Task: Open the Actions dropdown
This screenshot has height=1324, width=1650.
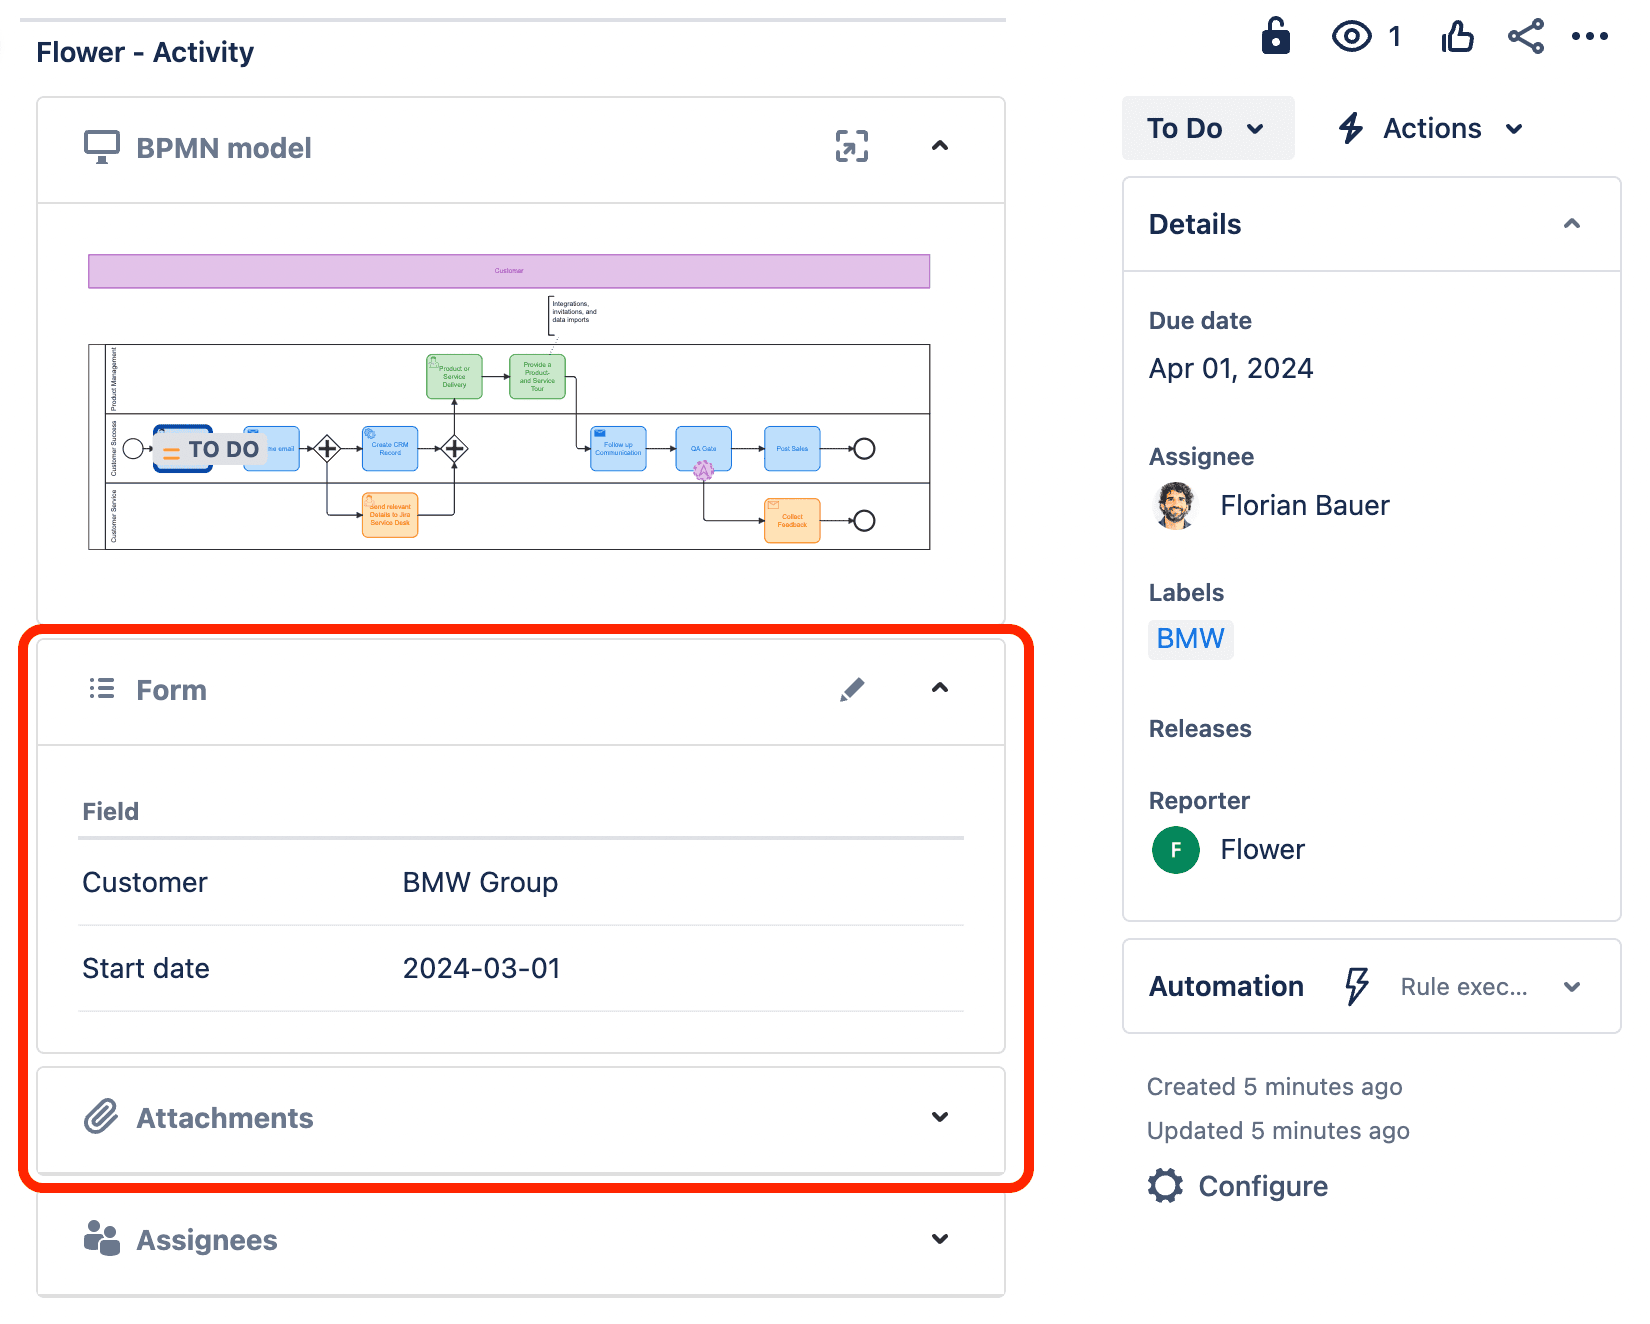Action: click(x=1430, y=128)
